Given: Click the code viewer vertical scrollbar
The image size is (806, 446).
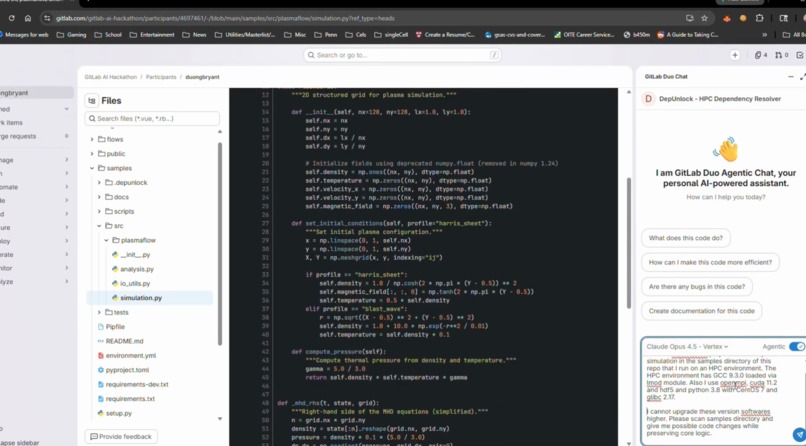Looking at the screenshot, I should 628,243.
